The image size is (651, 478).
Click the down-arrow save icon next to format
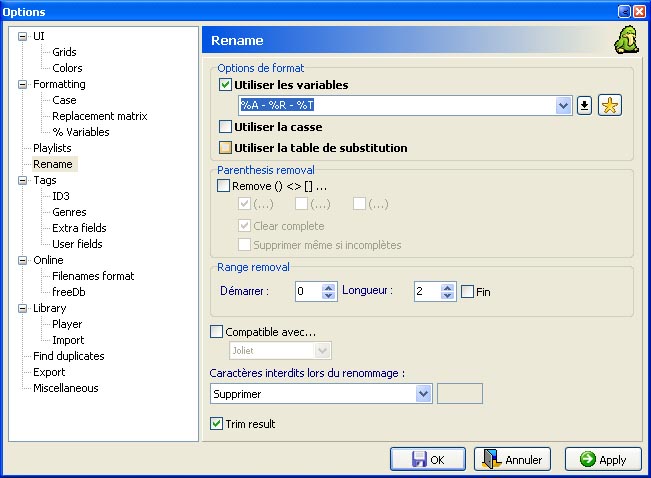point(585,106)
